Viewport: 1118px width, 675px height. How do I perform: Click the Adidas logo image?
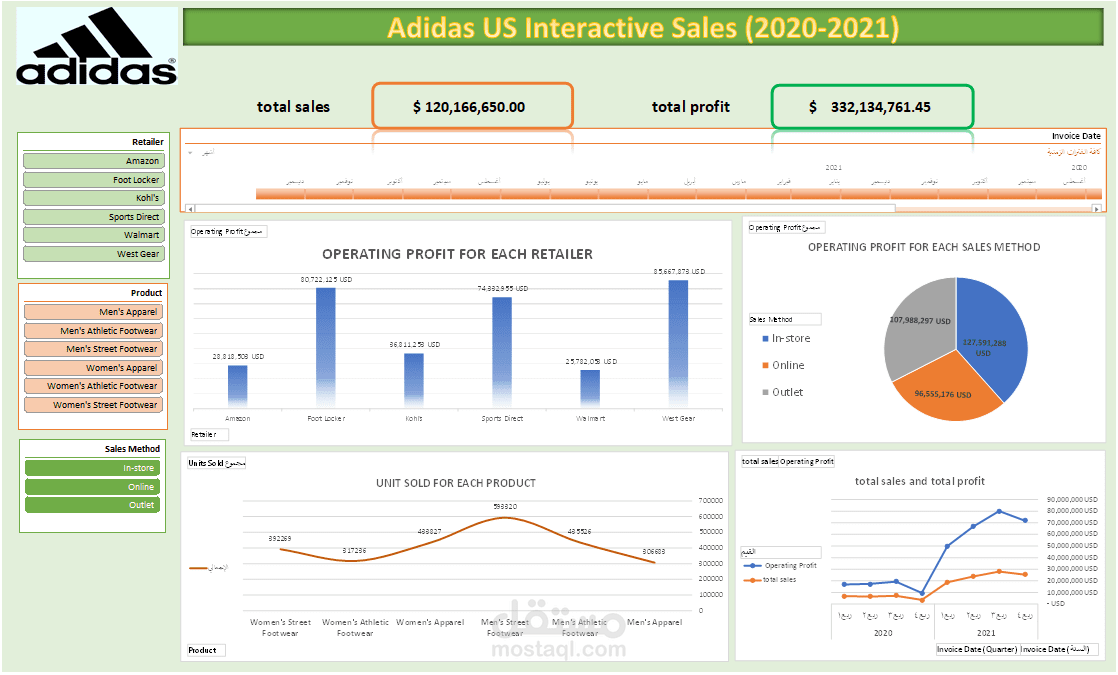(97, 46)
